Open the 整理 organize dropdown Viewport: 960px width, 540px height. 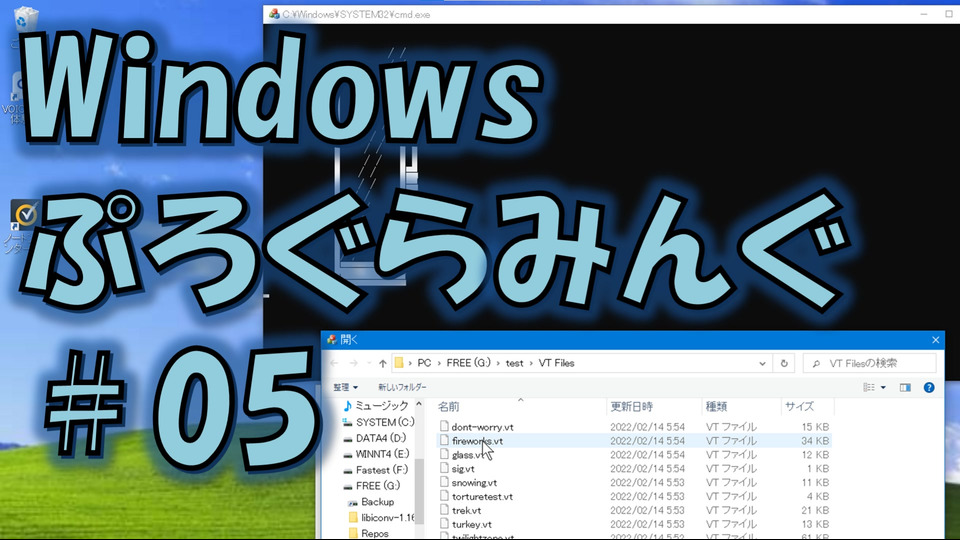[345, 388]
